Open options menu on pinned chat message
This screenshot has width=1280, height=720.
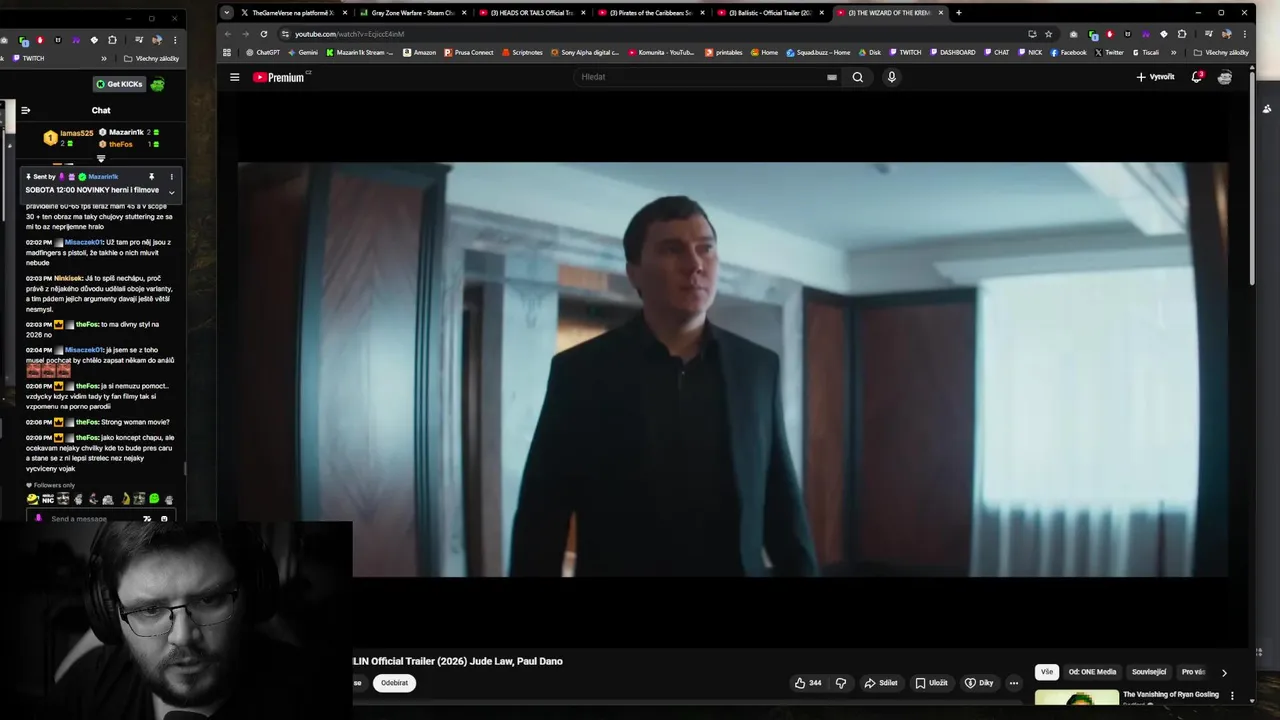(x=171, y=177)
